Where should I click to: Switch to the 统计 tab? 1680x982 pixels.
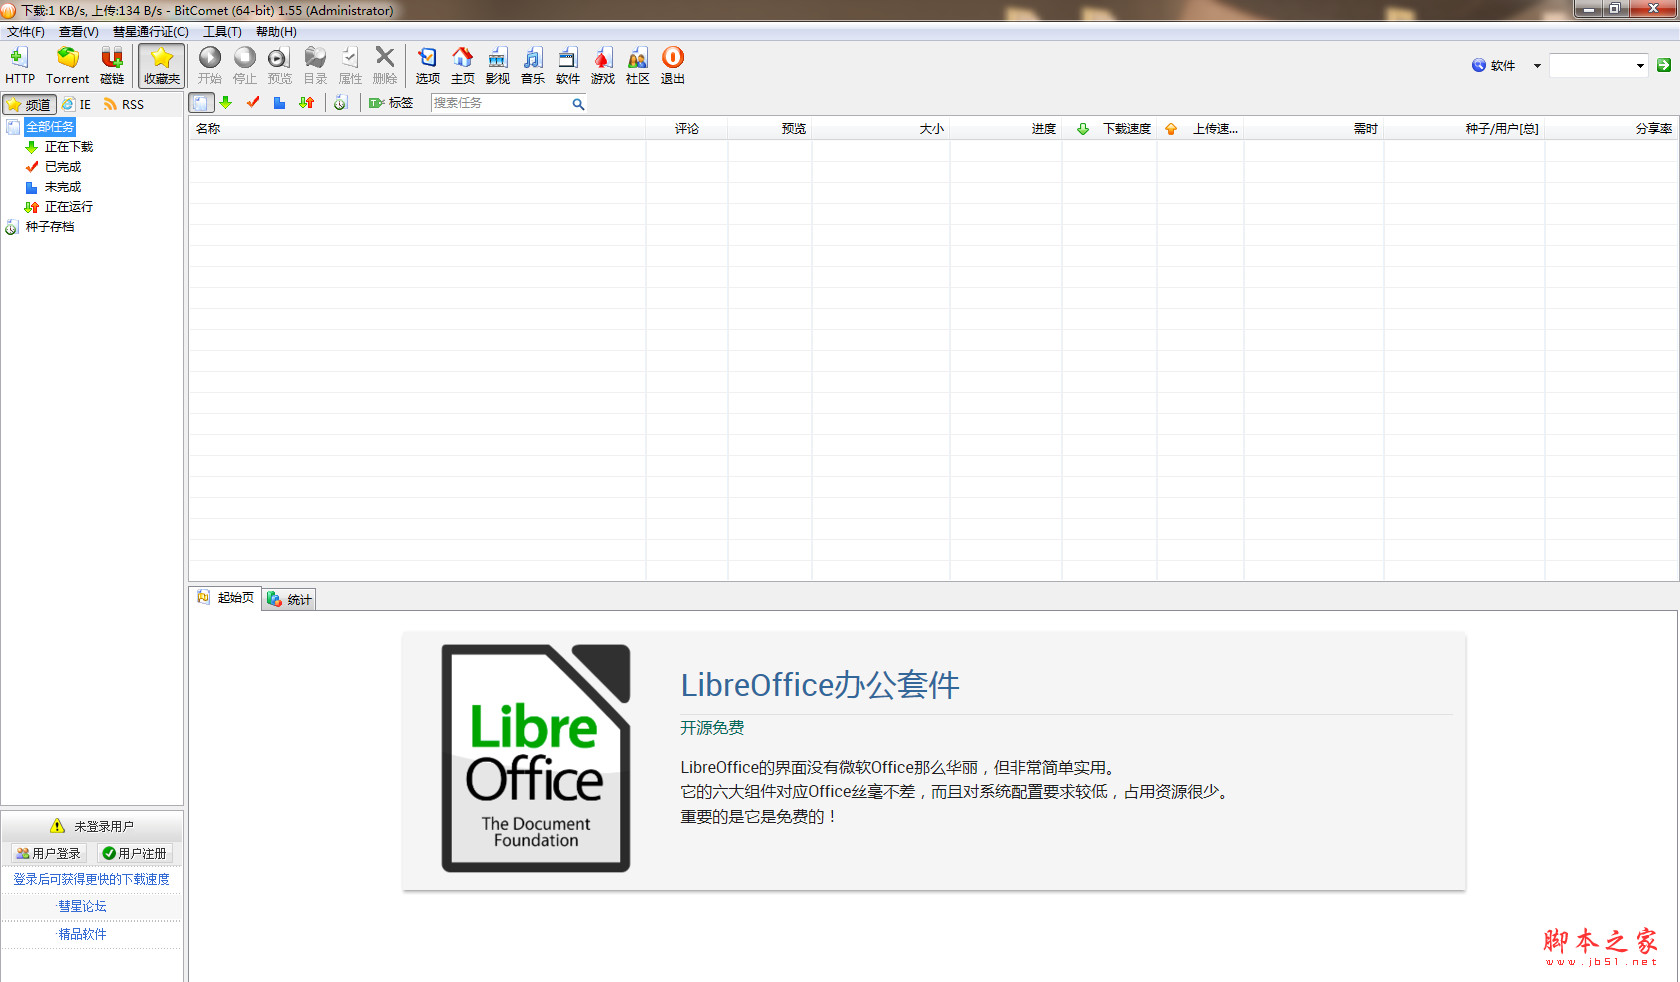(x=289, y=599)
